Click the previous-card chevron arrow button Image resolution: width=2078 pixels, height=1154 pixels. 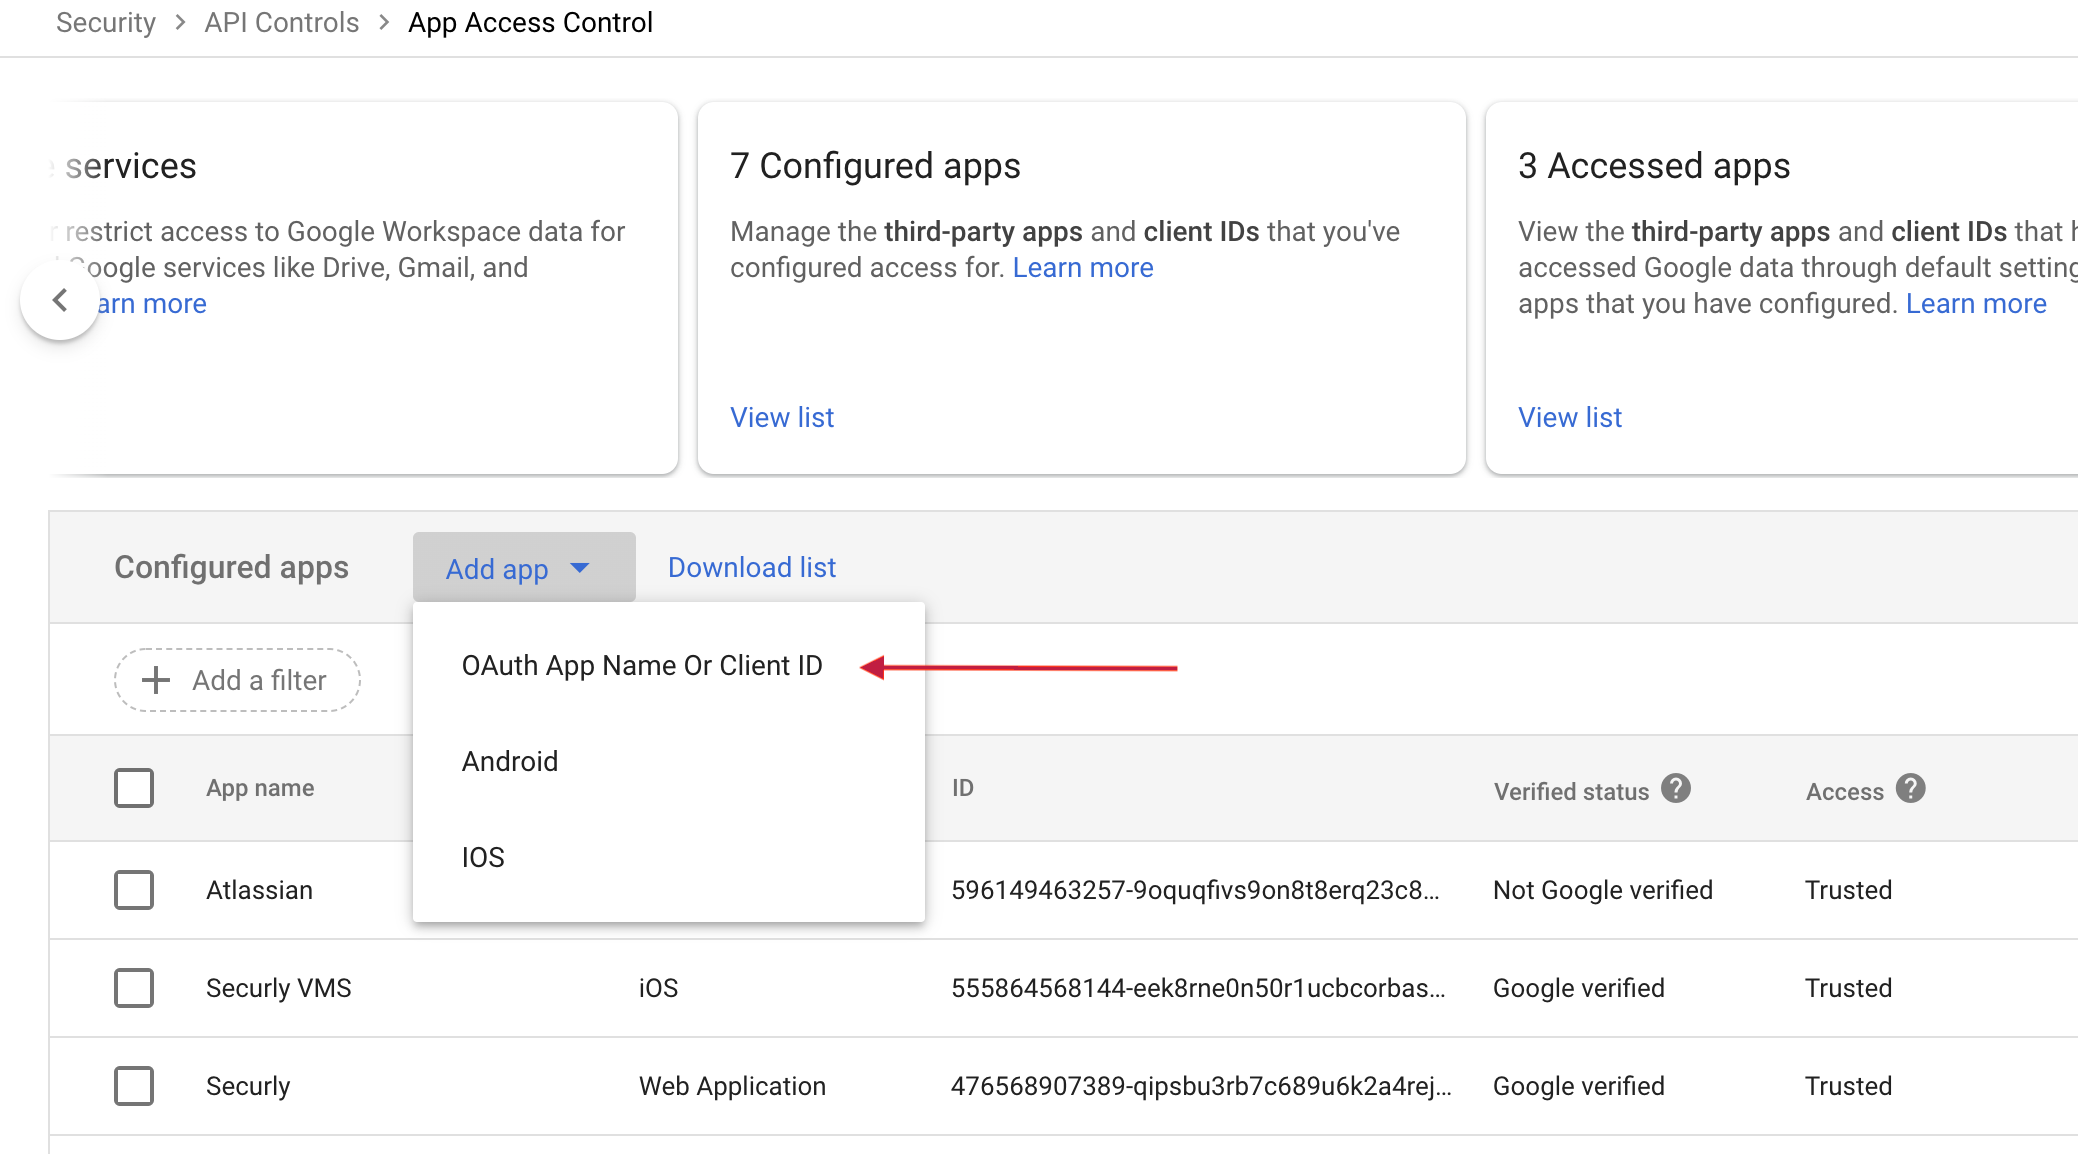pyautogui.click(x=60, y=300)
